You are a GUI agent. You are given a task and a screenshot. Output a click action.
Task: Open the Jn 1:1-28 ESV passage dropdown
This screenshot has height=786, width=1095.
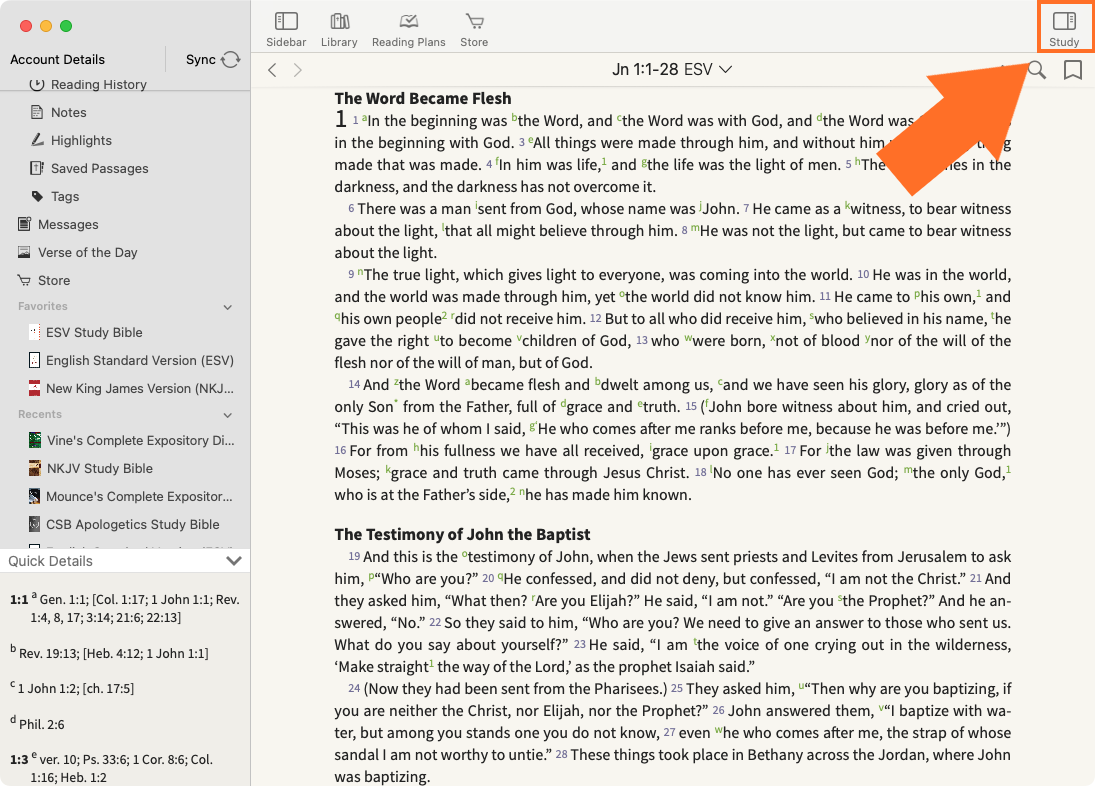pyautogui.click(x=672, y=69)
